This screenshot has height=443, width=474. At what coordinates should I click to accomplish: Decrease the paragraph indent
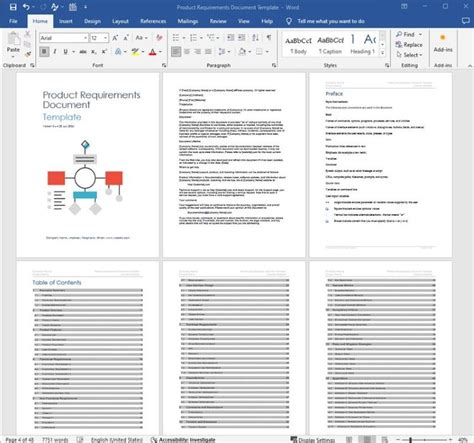coord(230,38)
